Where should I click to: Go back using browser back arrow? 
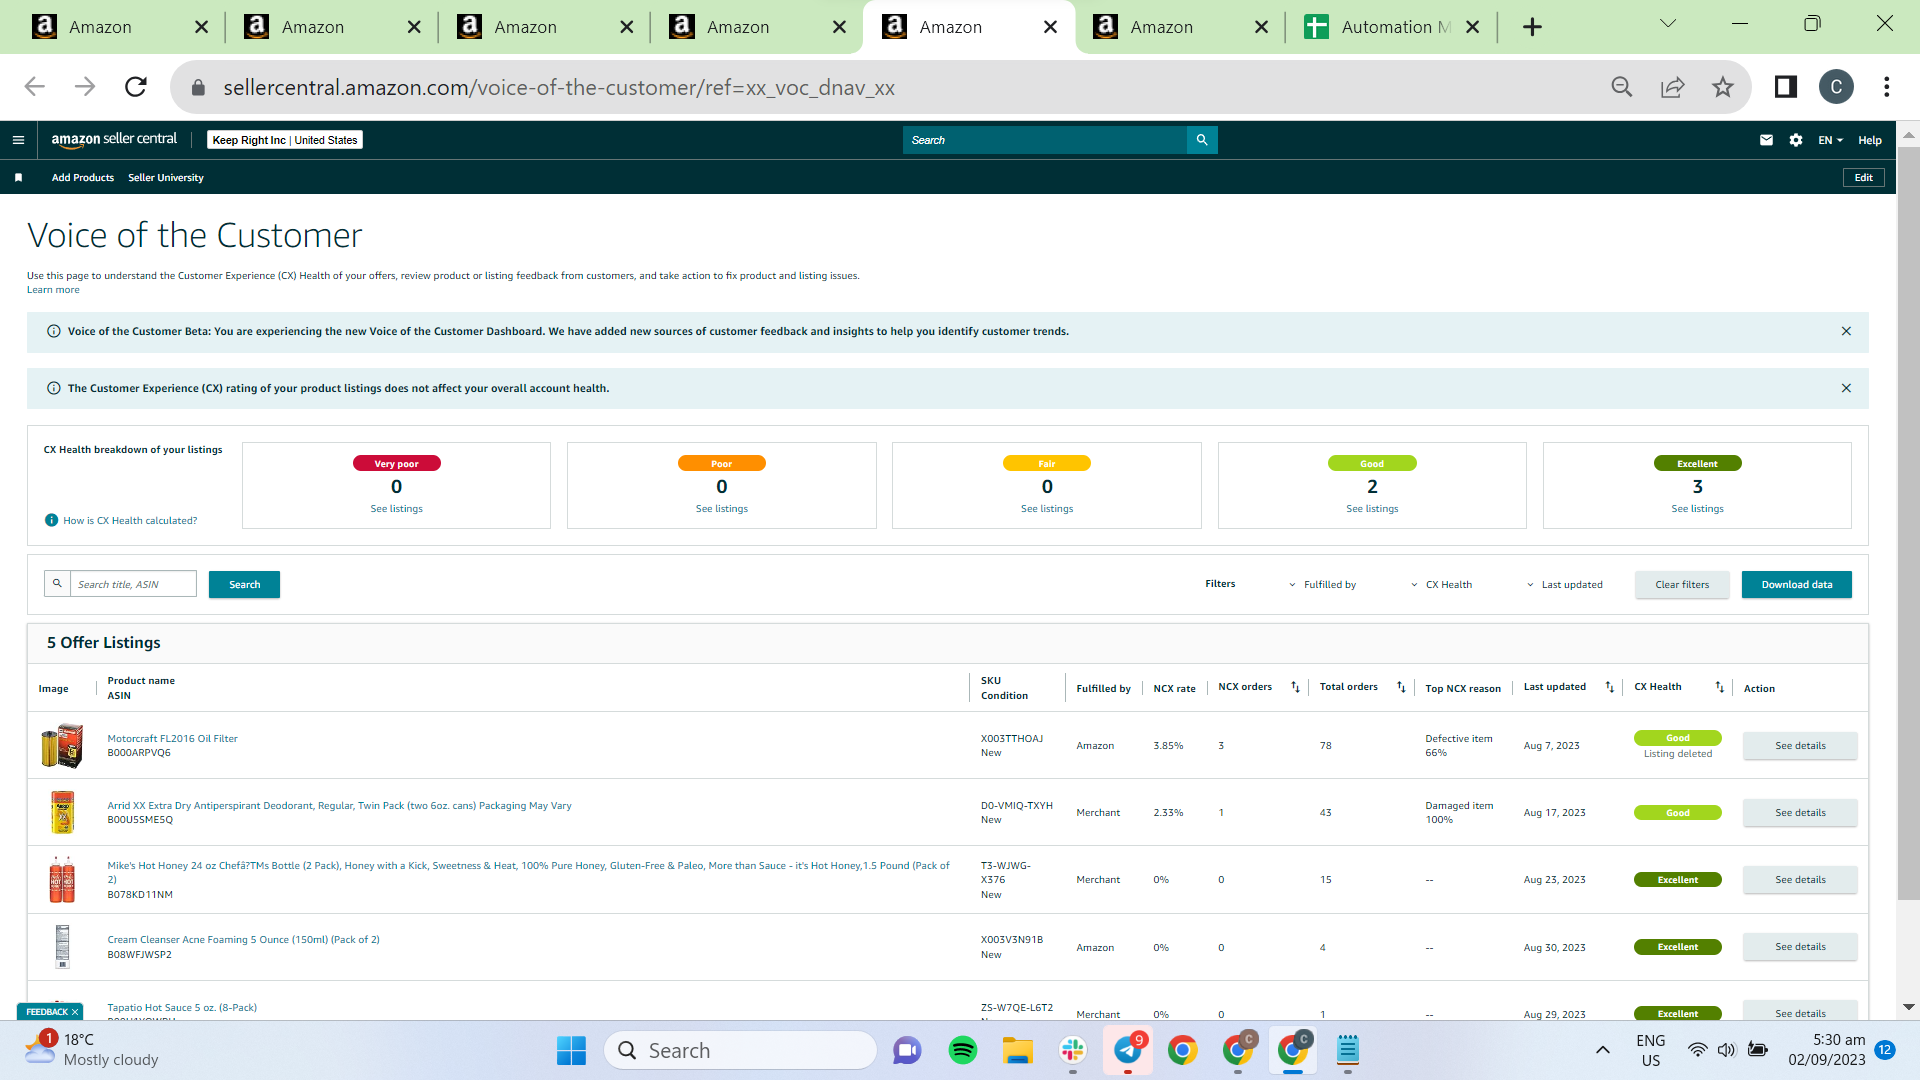[x=35, y=87]
